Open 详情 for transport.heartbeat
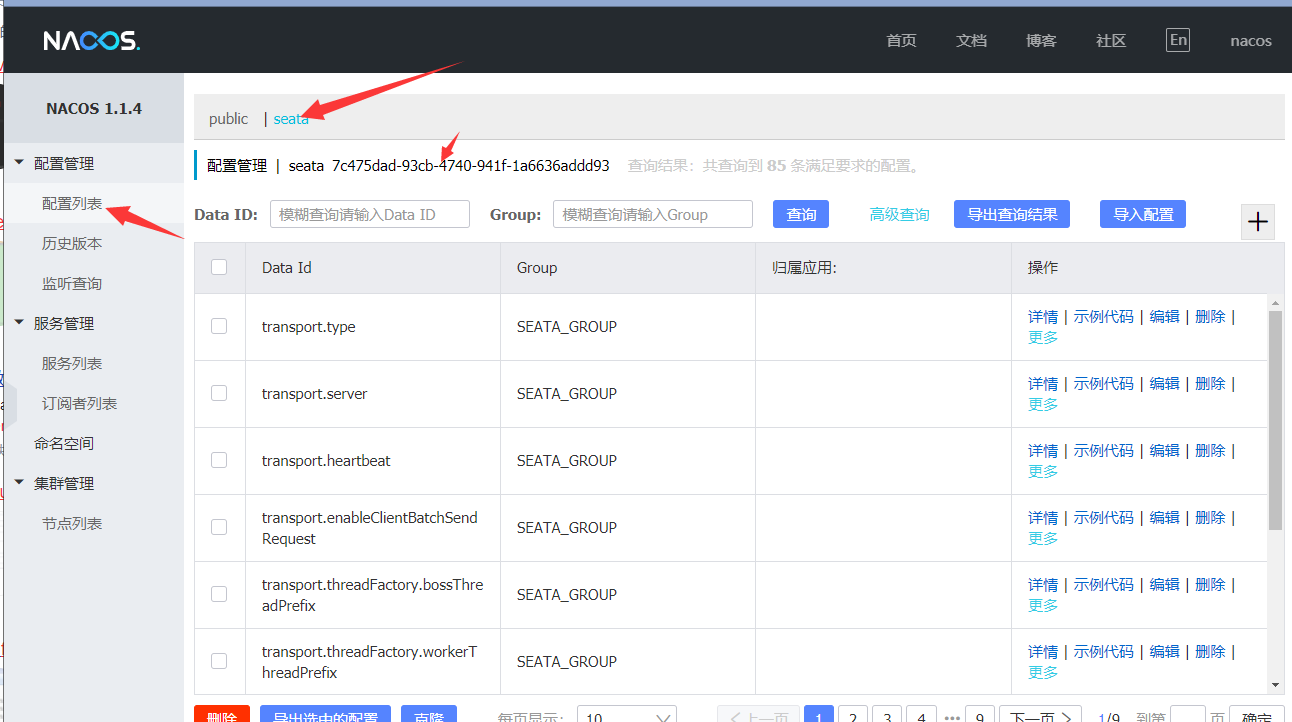Image resolution: width=1292 pixels, height=722 pixels. click(1043, 450)
